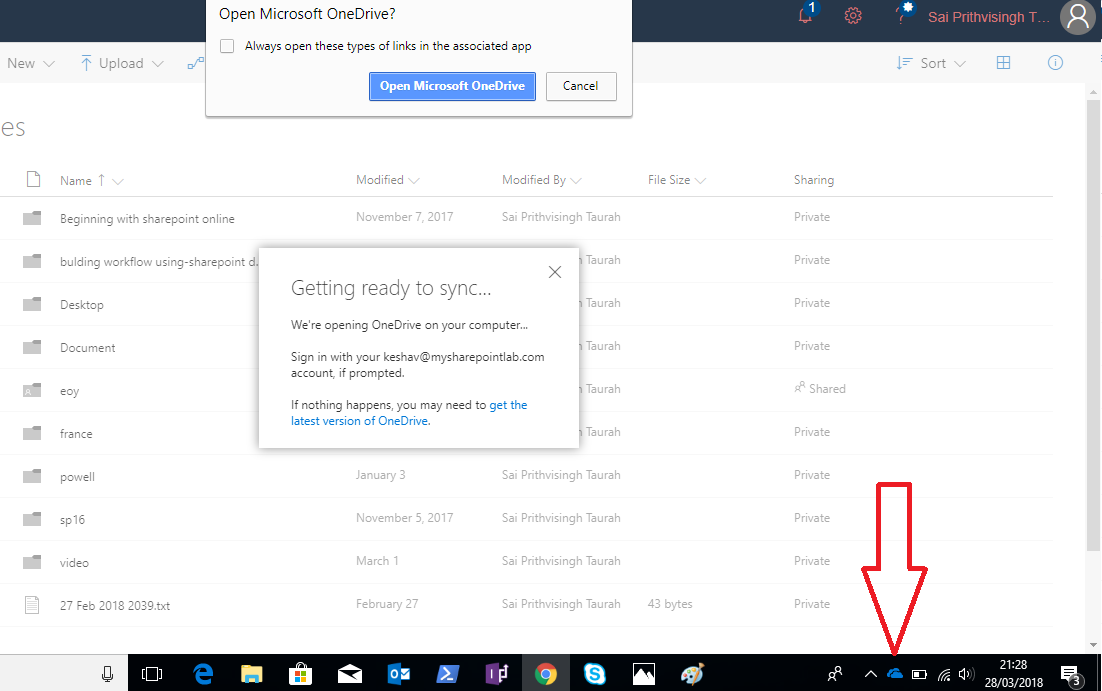Expand the New dropdown menu

click(30, 63)
